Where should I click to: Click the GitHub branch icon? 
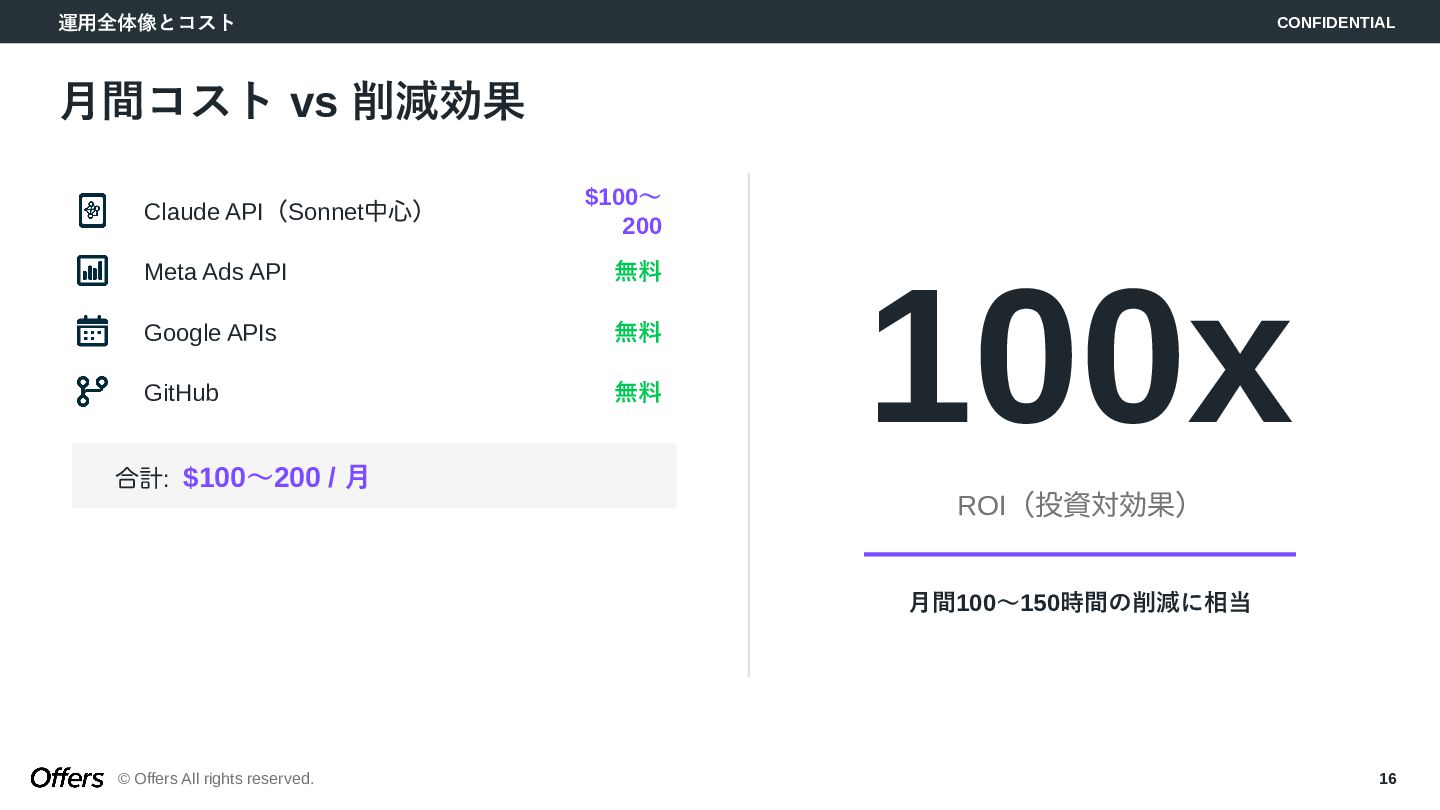tap(92, 391)
